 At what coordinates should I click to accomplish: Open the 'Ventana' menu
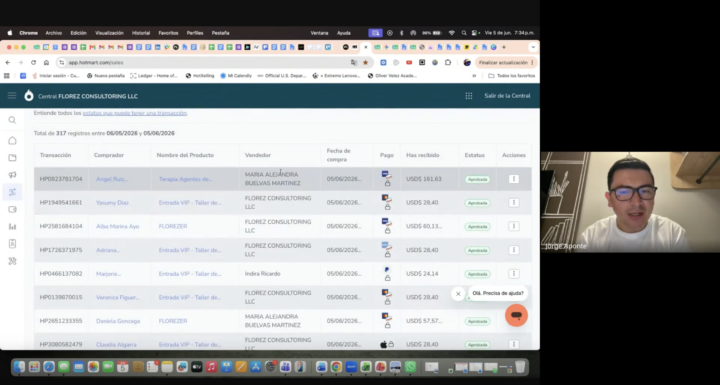tap(320, 33)
